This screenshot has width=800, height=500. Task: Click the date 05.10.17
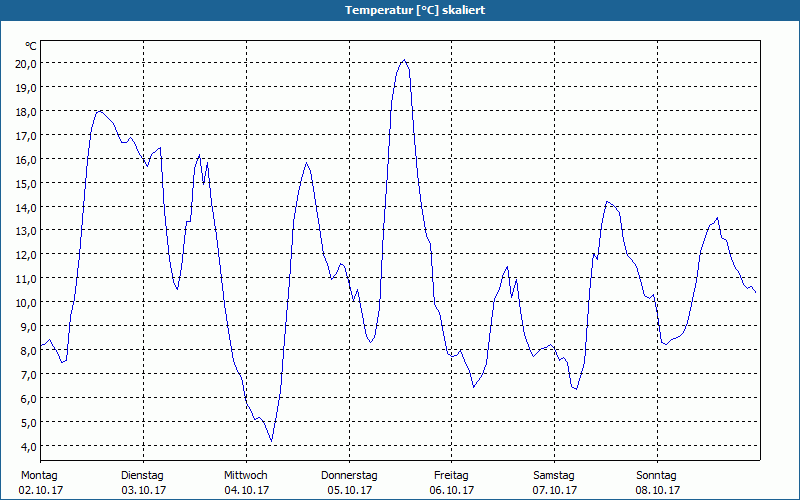pyautogui.click(x=350, y=490)
